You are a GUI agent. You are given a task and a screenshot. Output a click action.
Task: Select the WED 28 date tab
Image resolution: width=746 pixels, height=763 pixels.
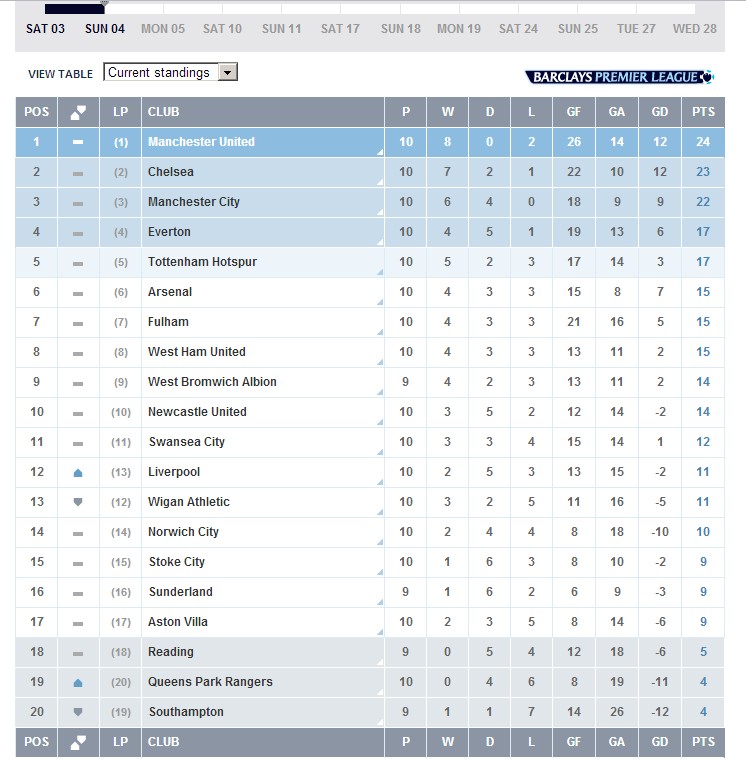click(x=694, y=29)
